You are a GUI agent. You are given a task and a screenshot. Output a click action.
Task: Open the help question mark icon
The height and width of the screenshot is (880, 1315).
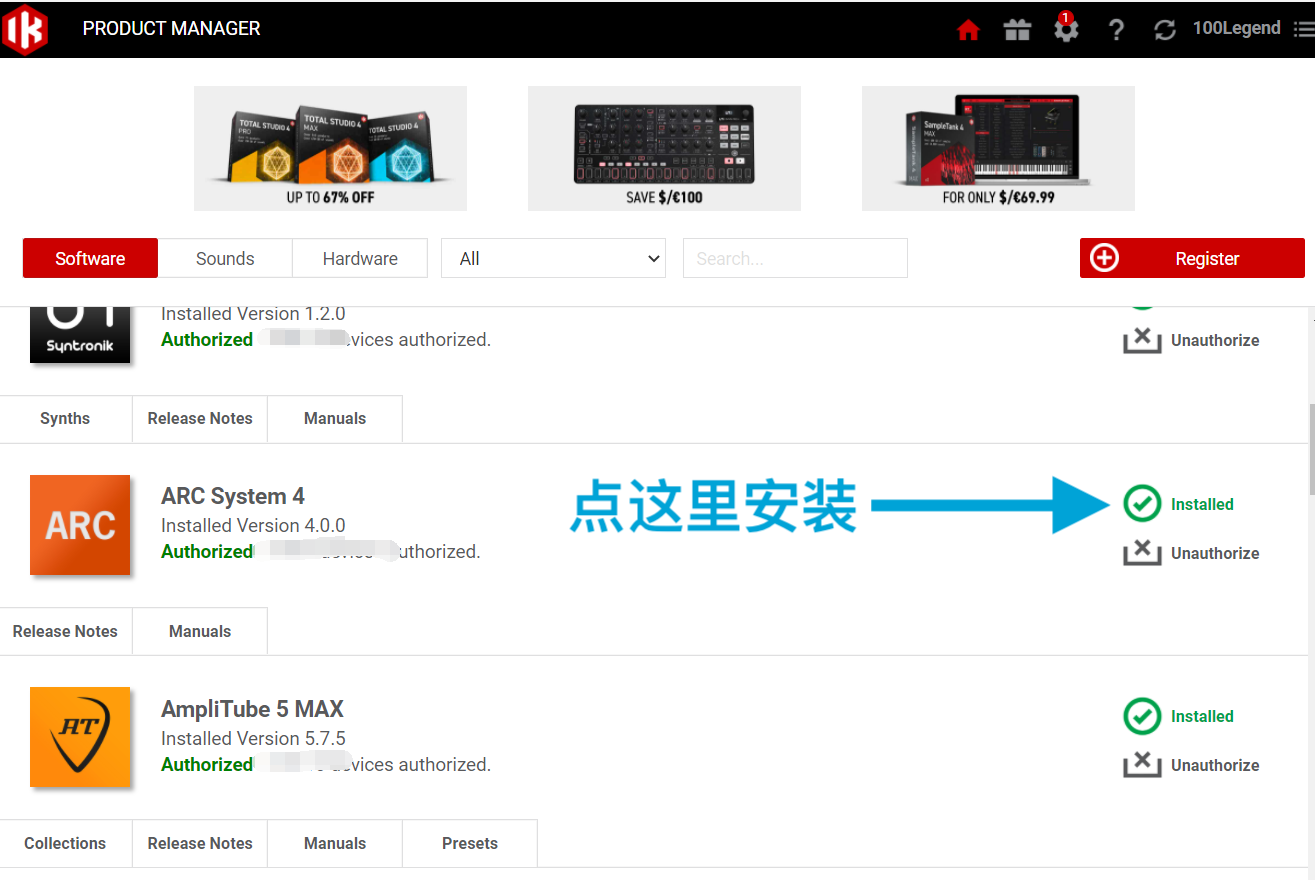pos(1116,30)
